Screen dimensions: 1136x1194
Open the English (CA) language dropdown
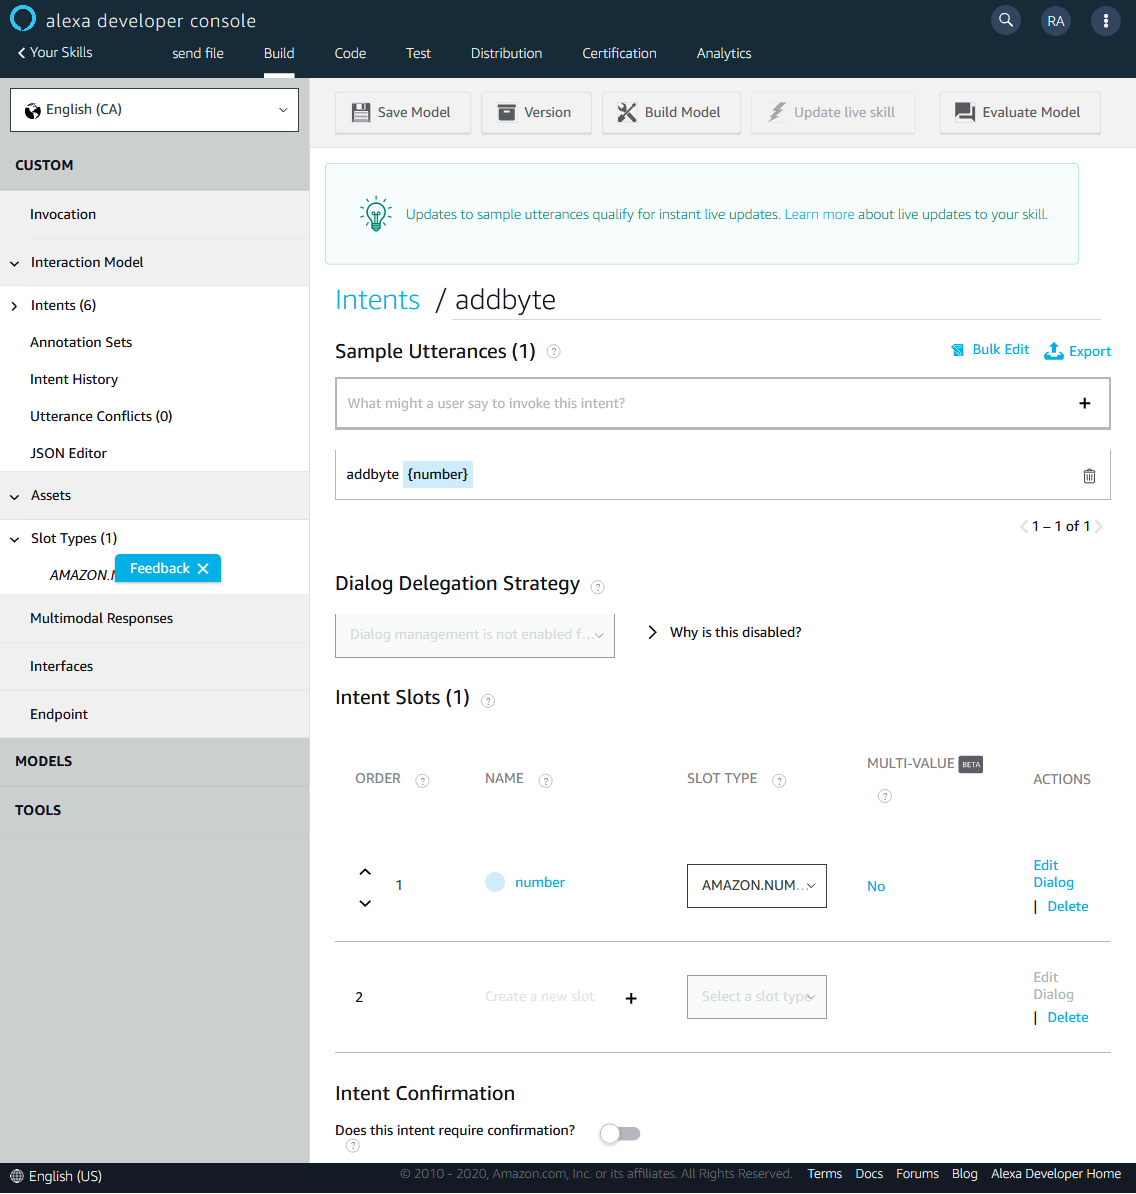click(154, 110)
